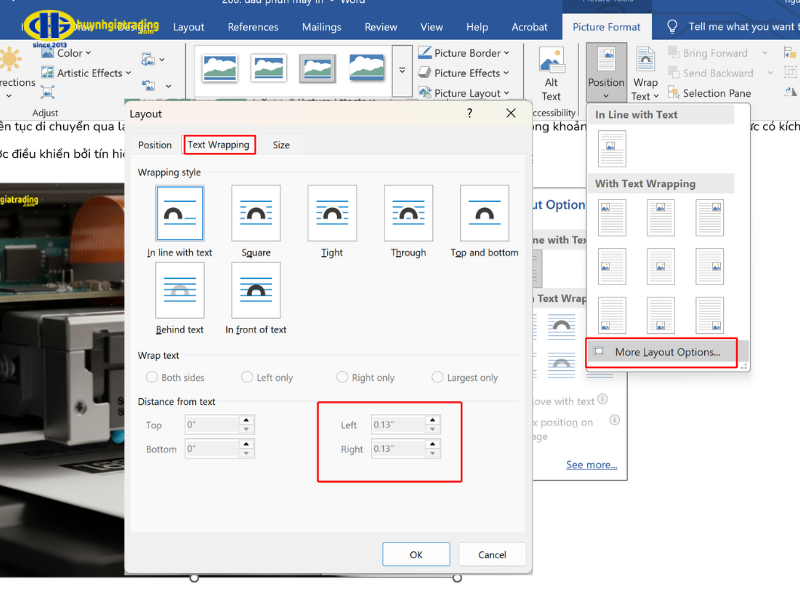Click the OK button
Viewport: 800px width, 600px height.
coord(416,554)
